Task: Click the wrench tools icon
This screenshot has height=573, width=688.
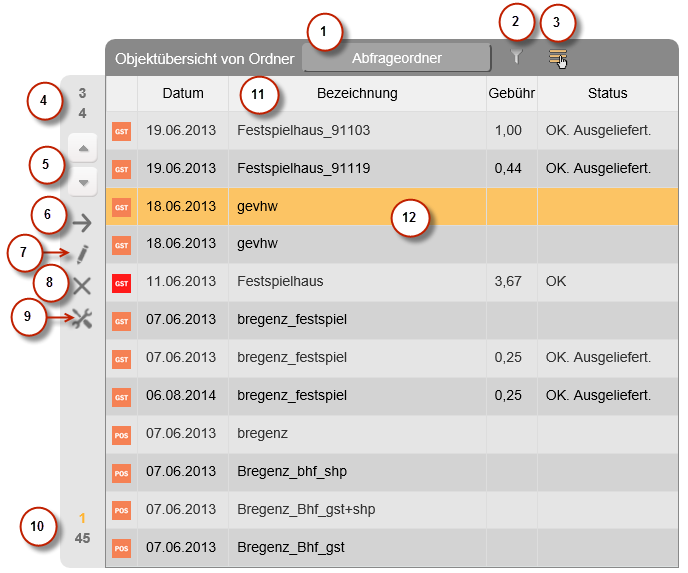Action: click(82, 319)
